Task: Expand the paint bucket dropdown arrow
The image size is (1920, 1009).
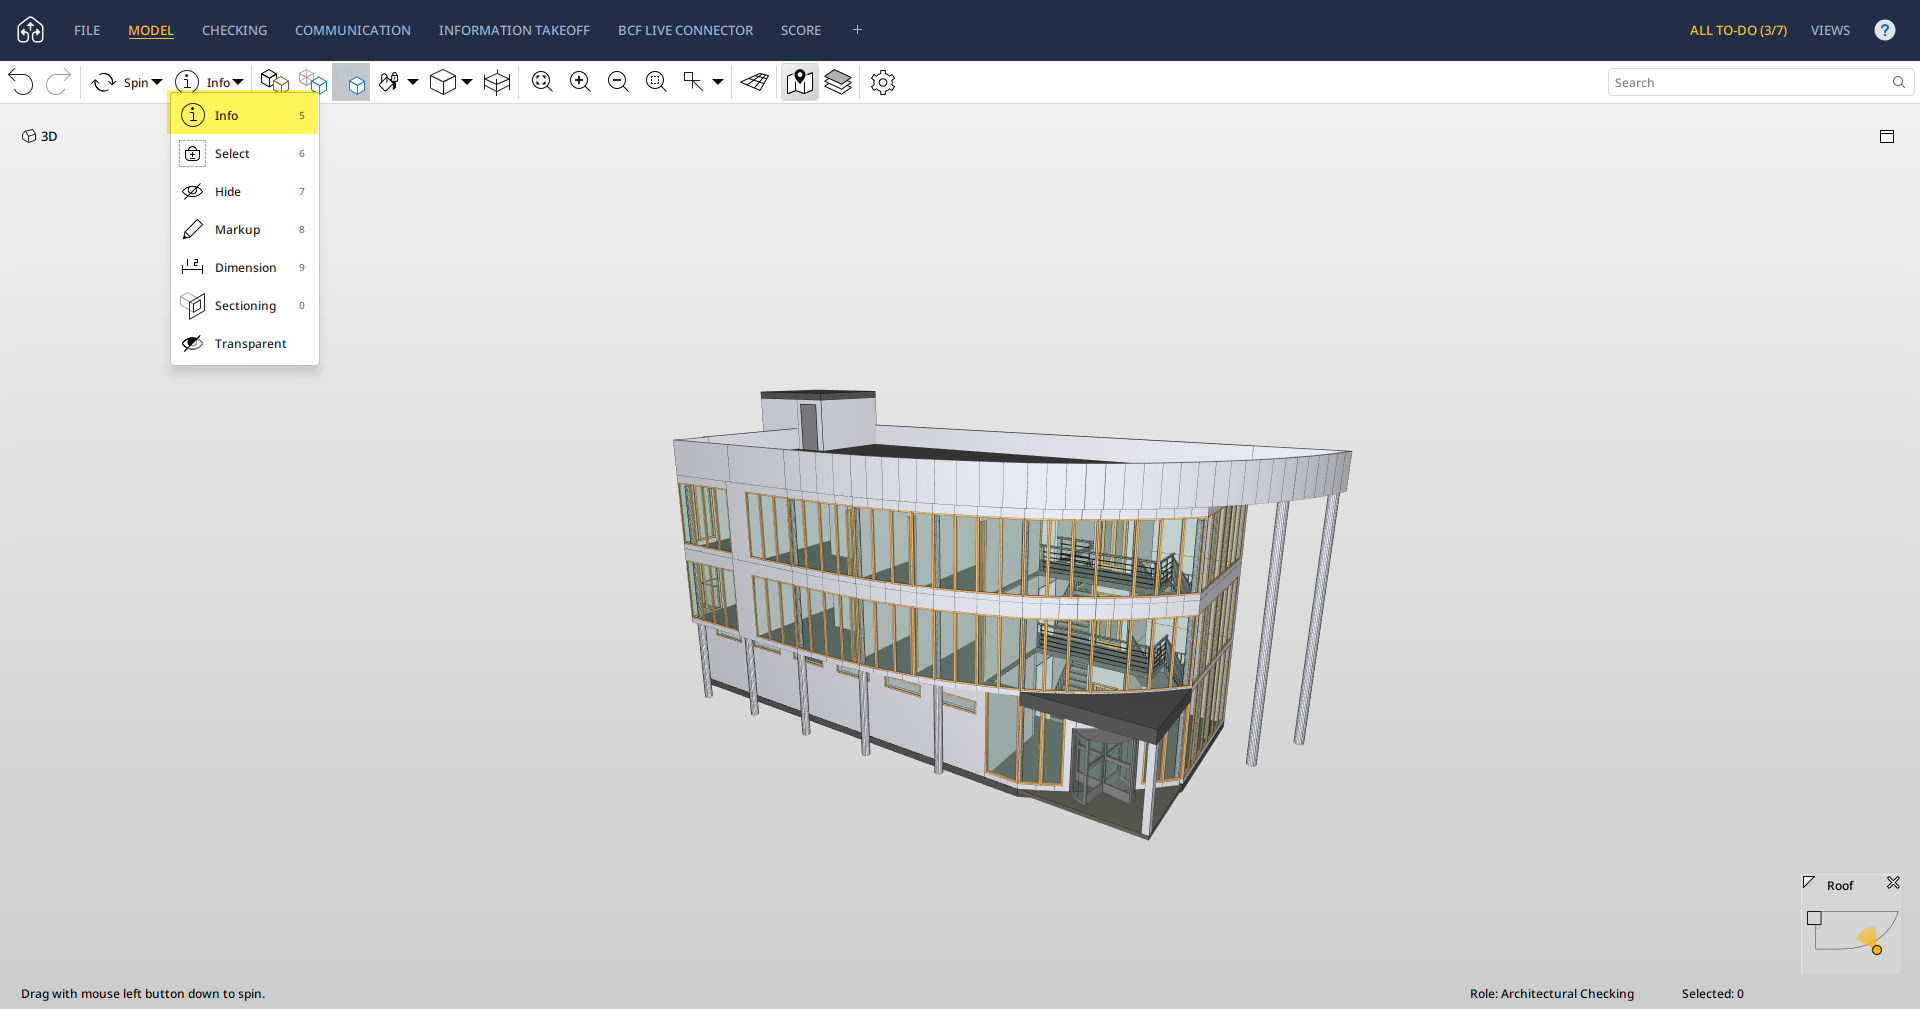Action: click(x=413, y=82)
